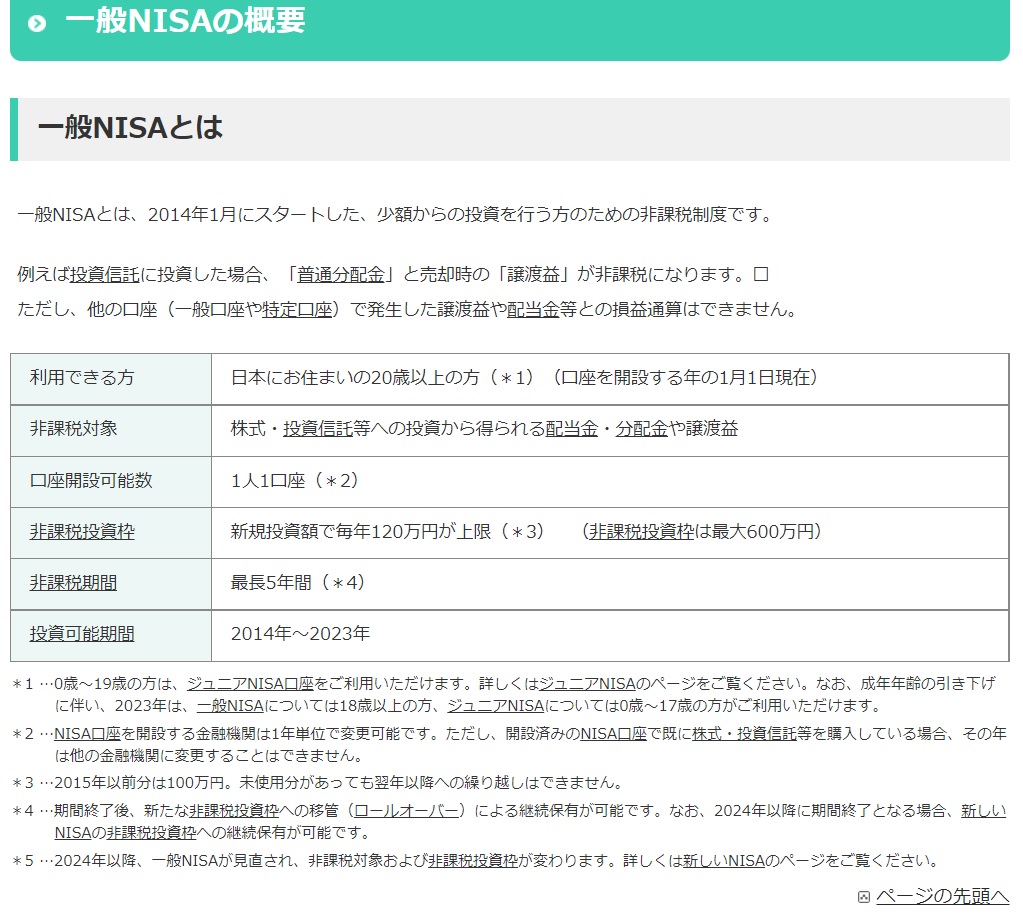Click the small icon next to ページの先頭へ

[x=864, y=897]
